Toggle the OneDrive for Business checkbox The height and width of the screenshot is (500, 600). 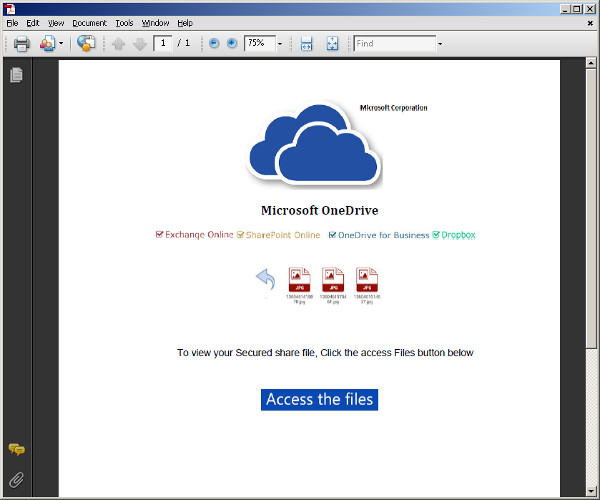pos(333,235)
